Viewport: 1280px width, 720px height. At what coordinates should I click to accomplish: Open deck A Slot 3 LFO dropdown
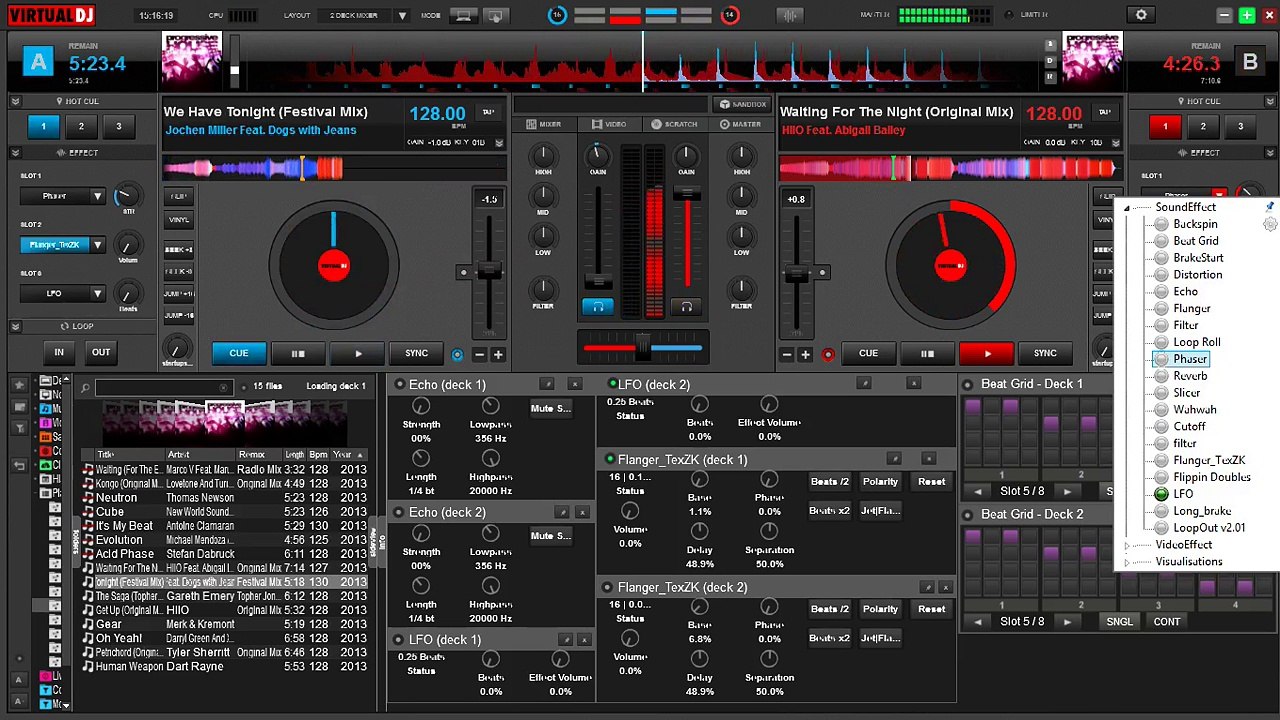97,294
